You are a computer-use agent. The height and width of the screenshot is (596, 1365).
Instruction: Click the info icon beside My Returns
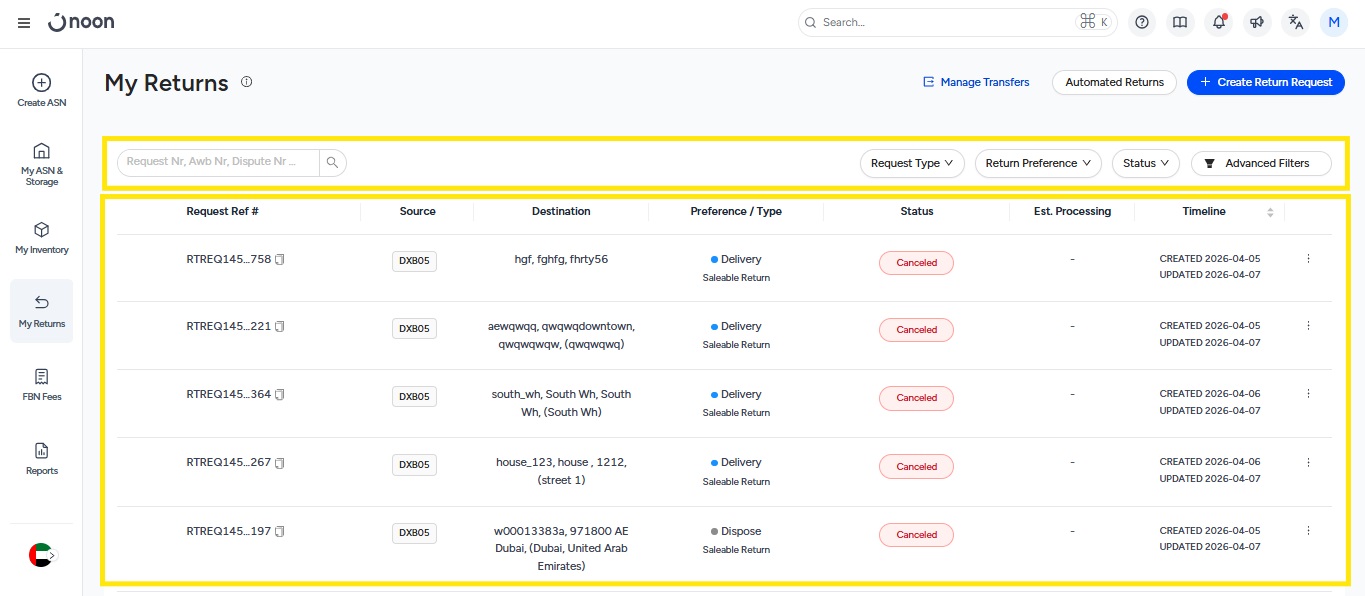247,82
